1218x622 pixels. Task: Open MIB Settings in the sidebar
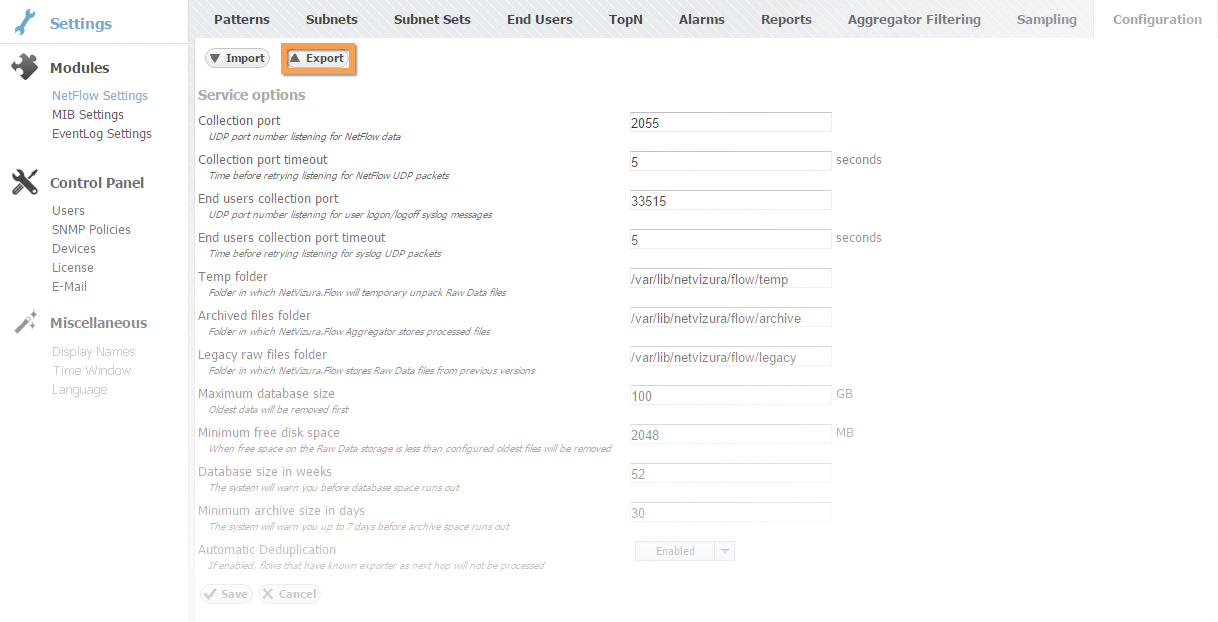(88, 115)
